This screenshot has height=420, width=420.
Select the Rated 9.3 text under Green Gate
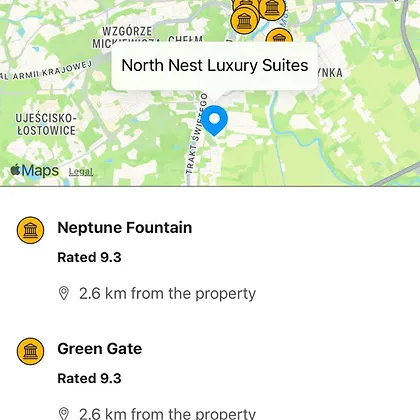pyautogui.click(x=89, y=378)
